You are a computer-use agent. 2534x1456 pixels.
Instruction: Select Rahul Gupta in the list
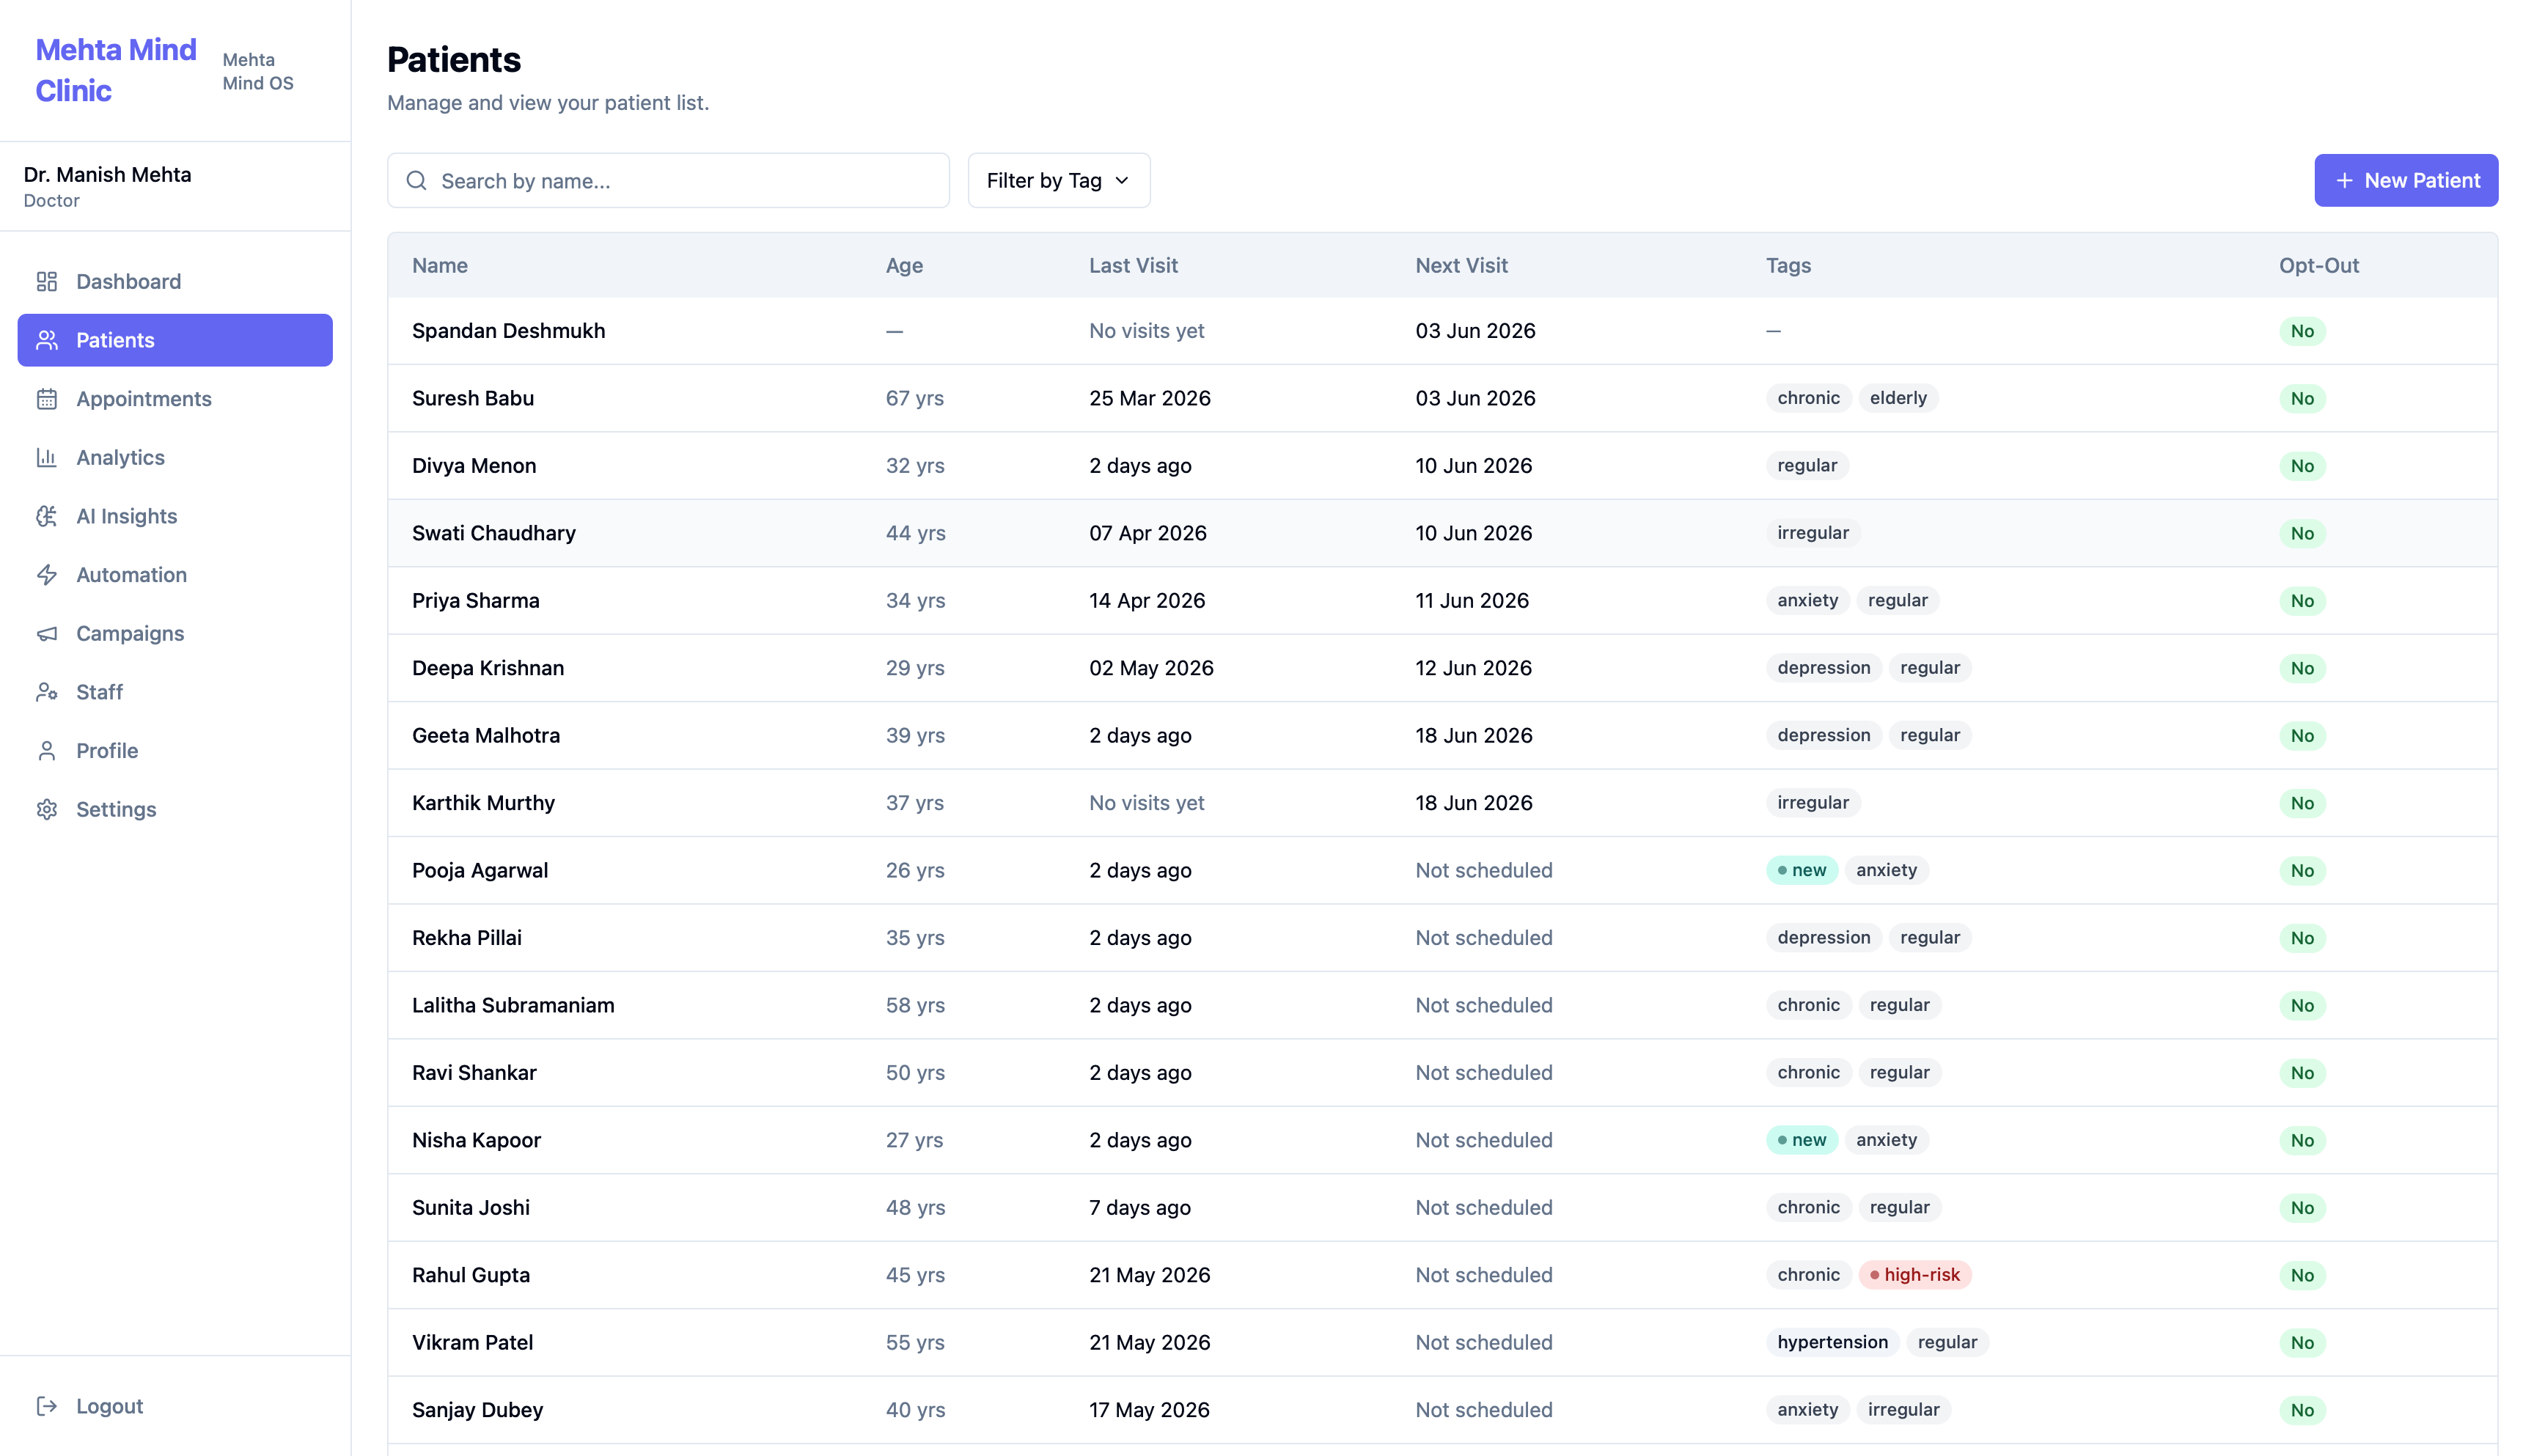1443,1275
